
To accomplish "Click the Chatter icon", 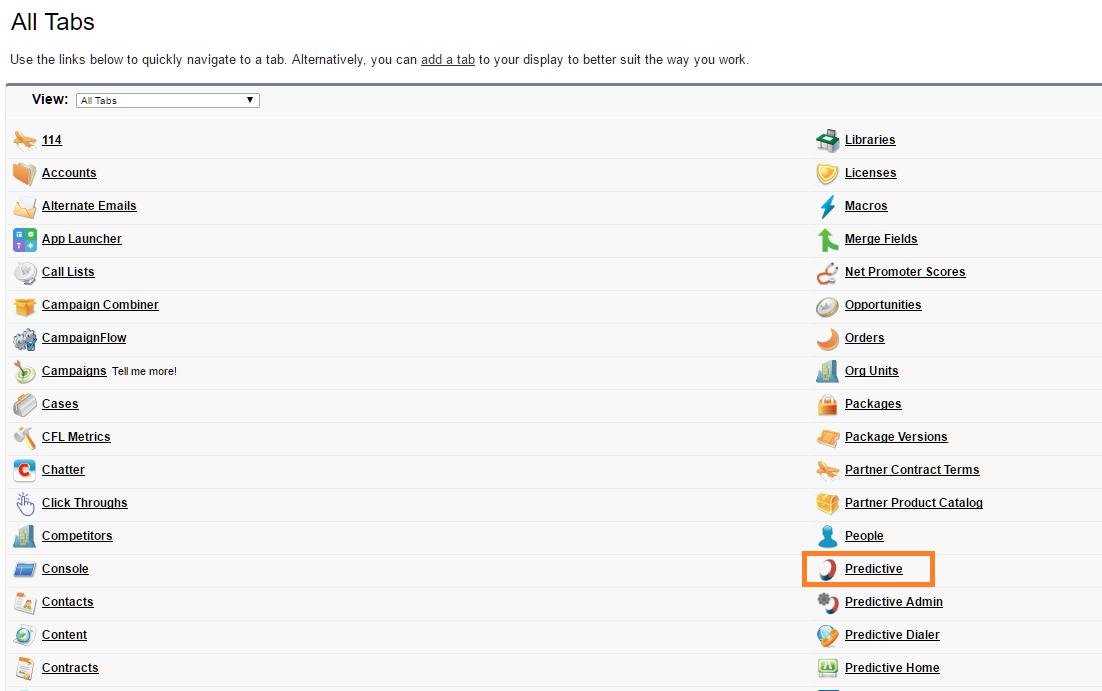I will click(x=25, y=470).
